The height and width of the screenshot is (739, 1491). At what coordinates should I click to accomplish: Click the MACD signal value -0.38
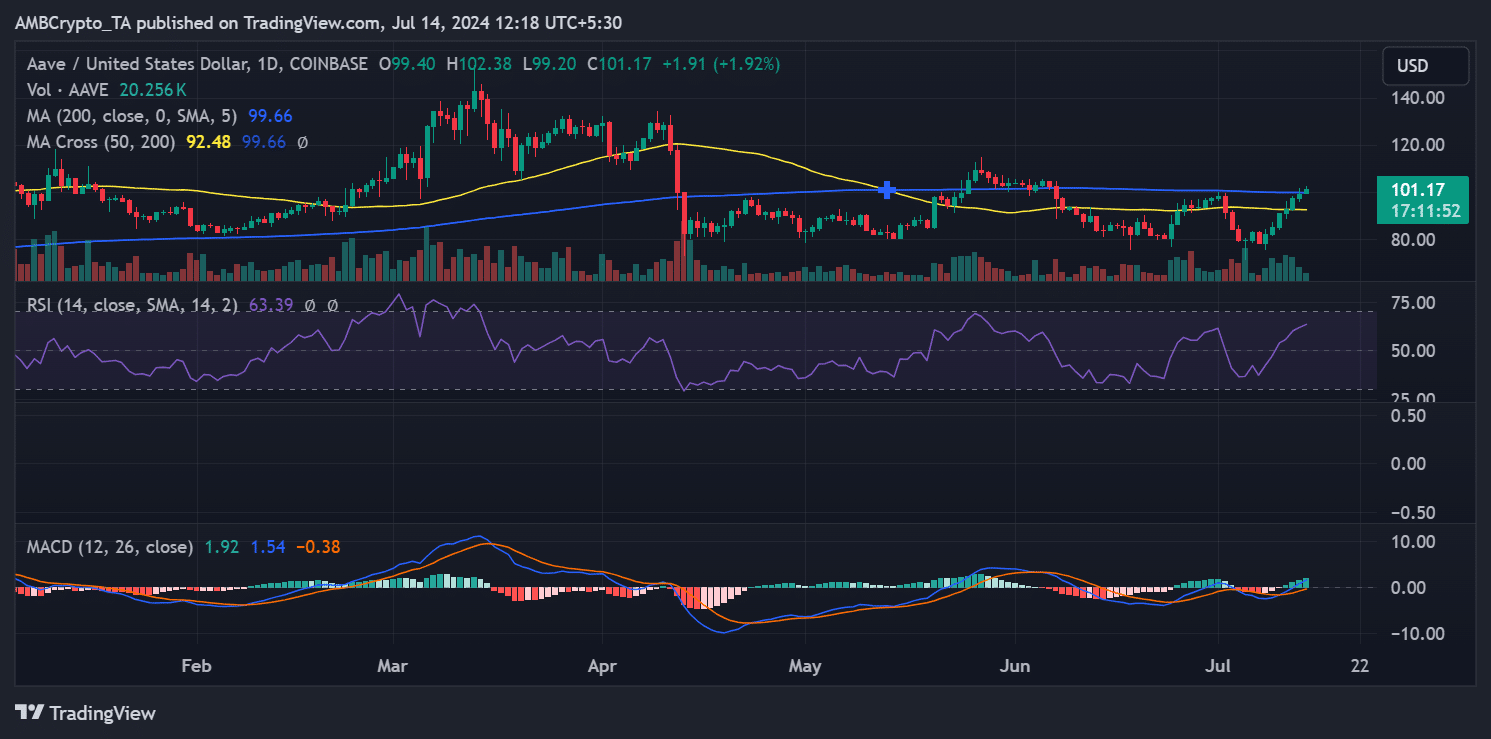coord(321,547)
